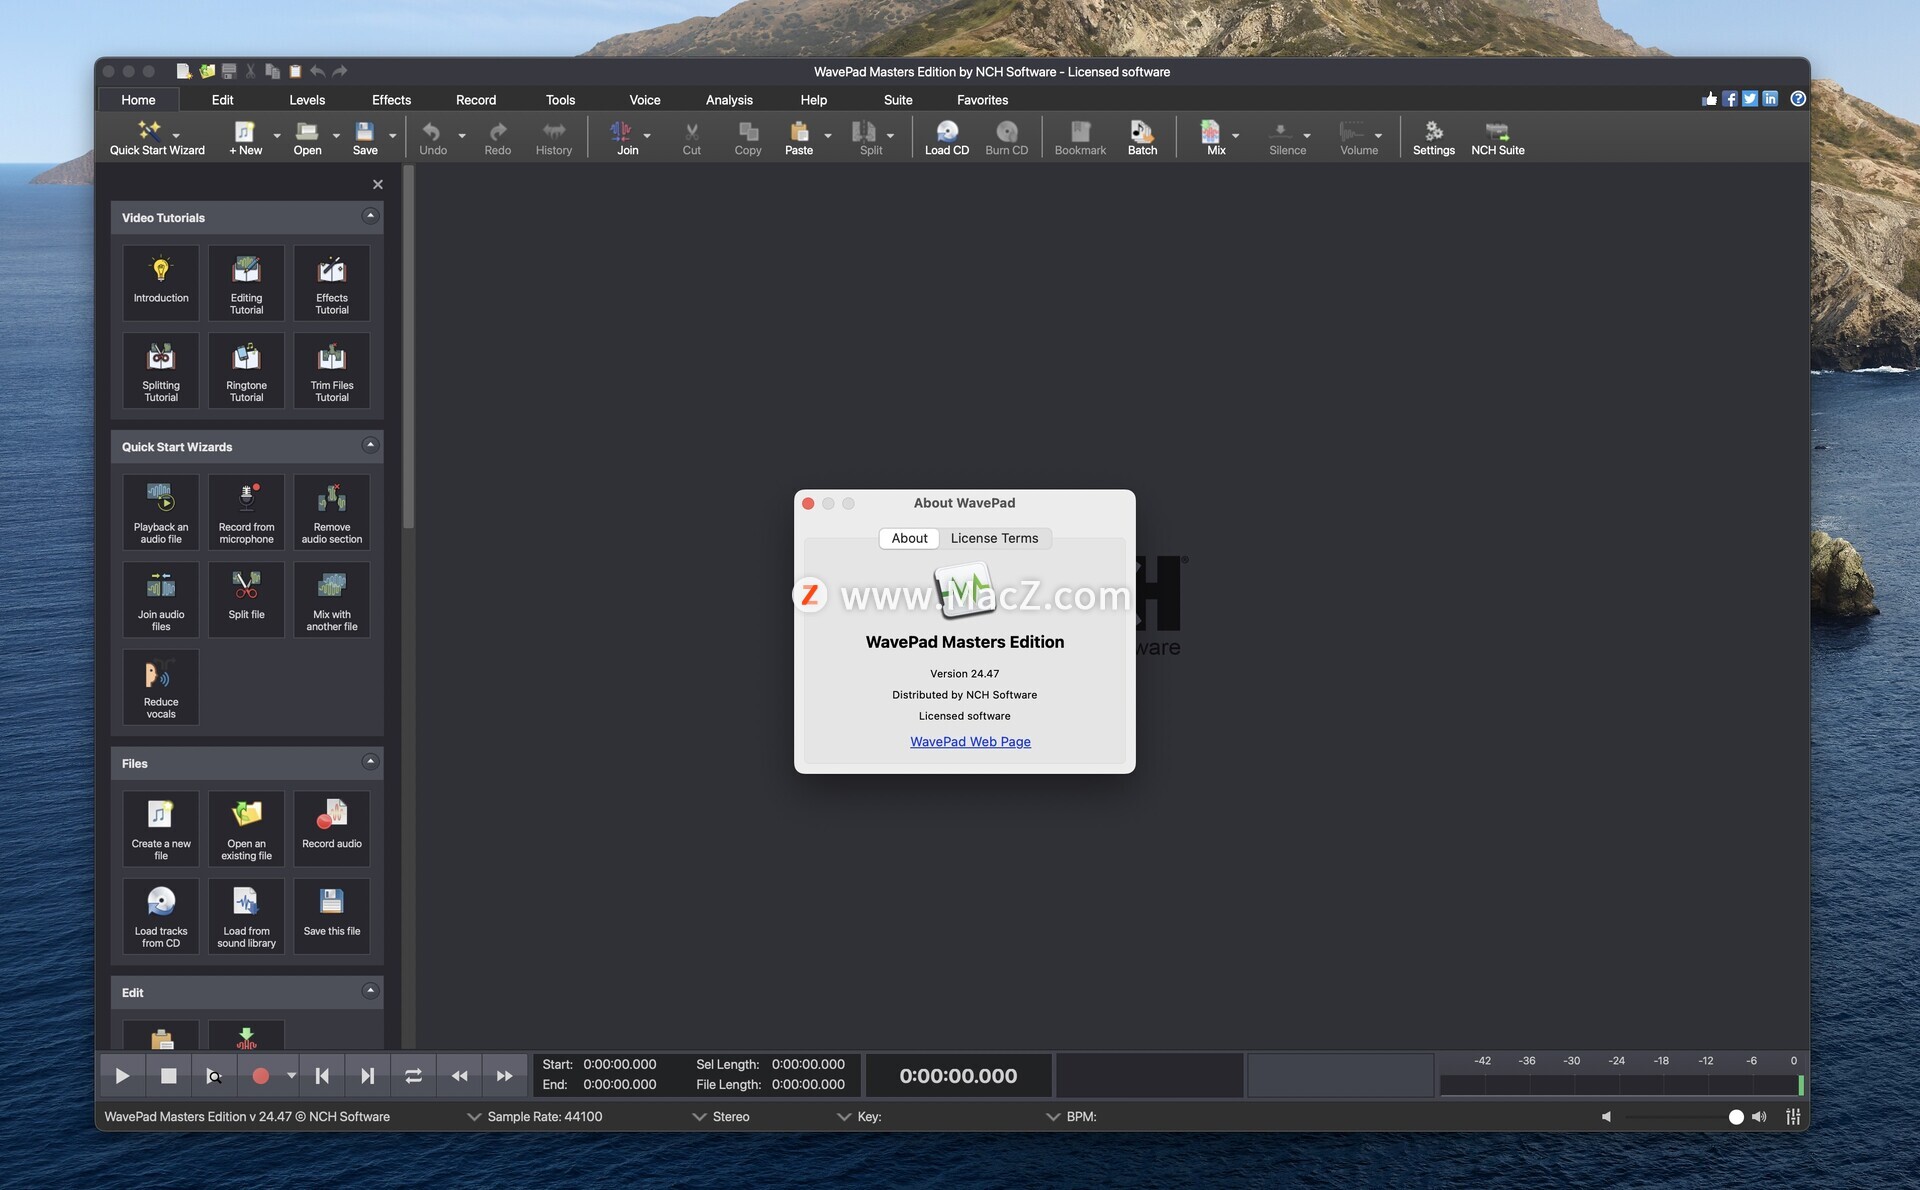1920x1190 pixels.
Task: Click the Open file toolbar icon
Action: [307, 138]
